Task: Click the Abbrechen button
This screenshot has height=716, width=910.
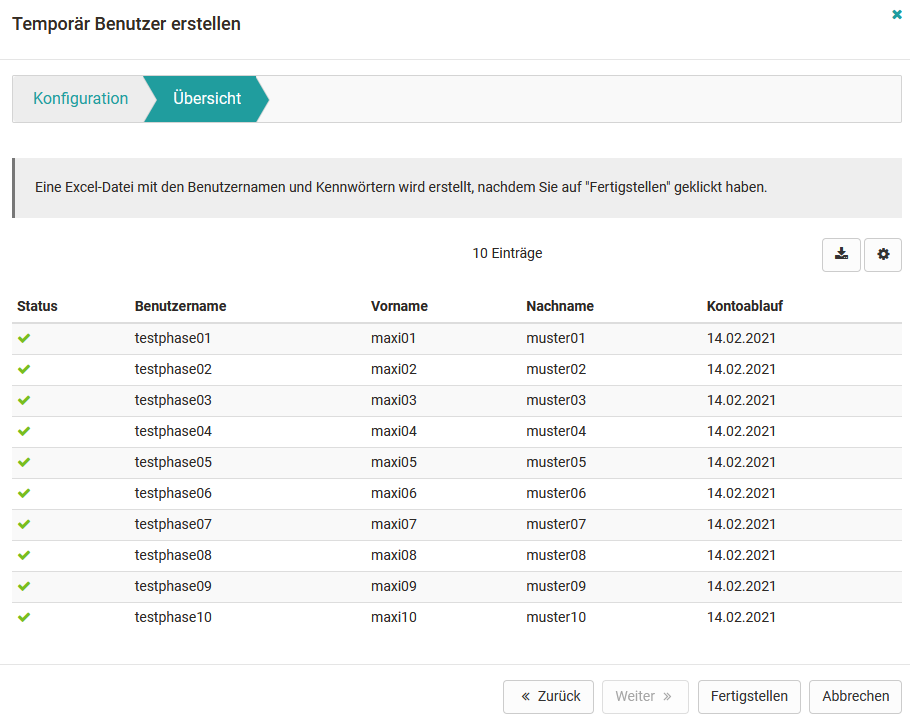Action: (x=855, y=697)
